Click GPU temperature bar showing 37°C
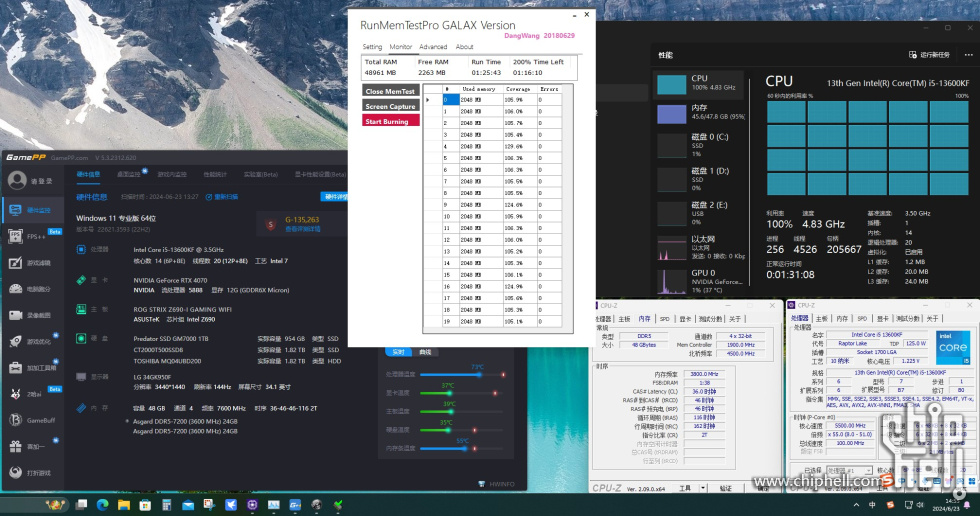 (461, 393)
